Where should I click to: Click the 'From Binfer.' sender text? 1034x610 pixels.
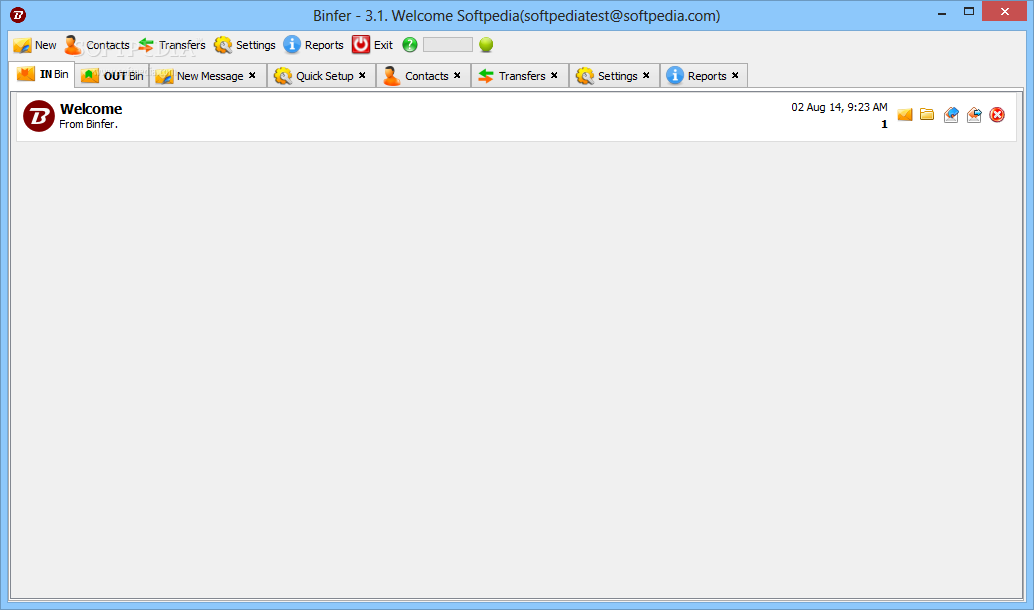coord(88,124)
